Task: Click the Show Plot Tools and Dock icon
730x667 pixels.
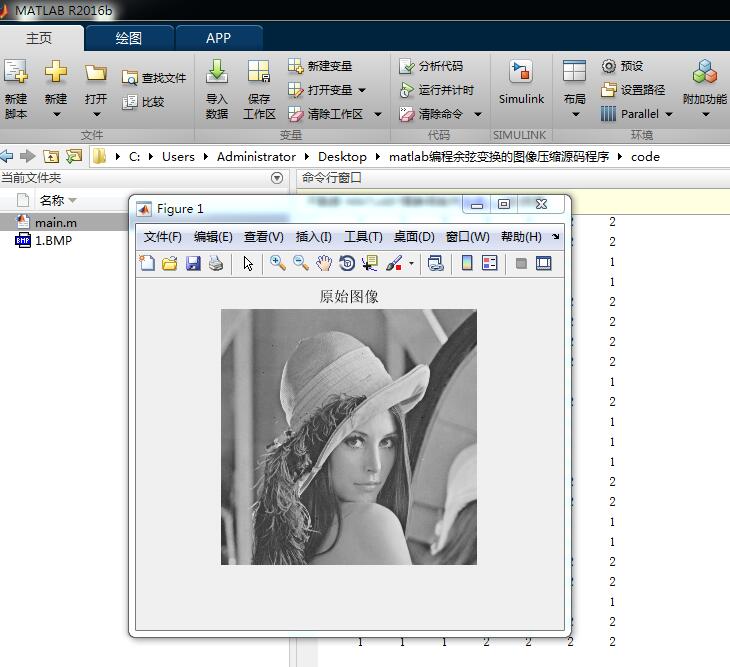Action: click(544, 263)
